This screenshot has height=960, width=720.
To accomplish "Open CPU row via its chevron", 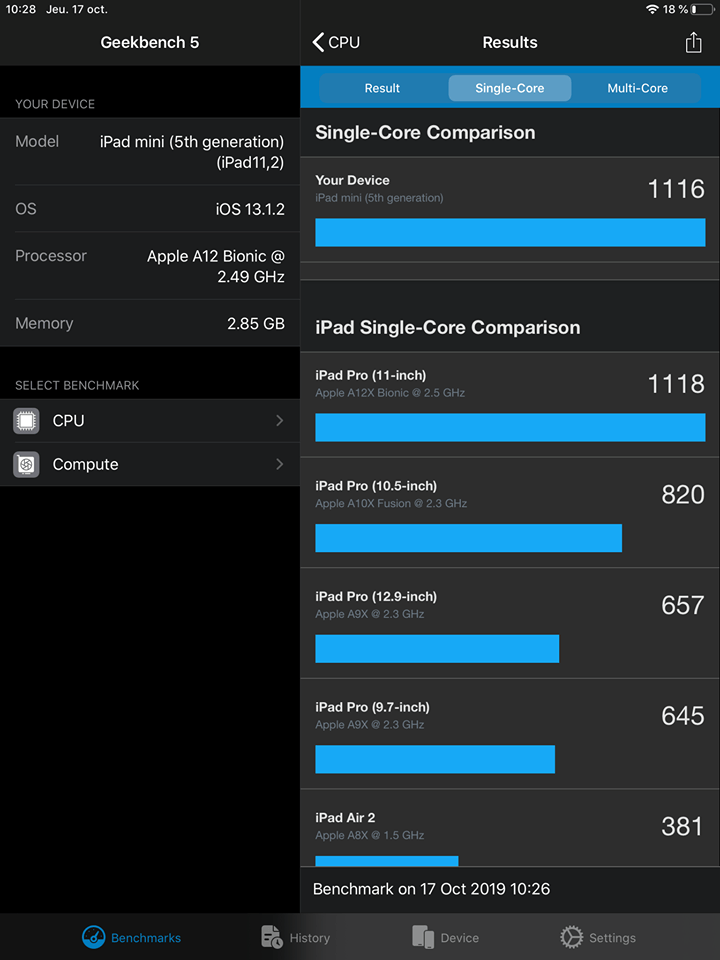I will coord(279,421).
